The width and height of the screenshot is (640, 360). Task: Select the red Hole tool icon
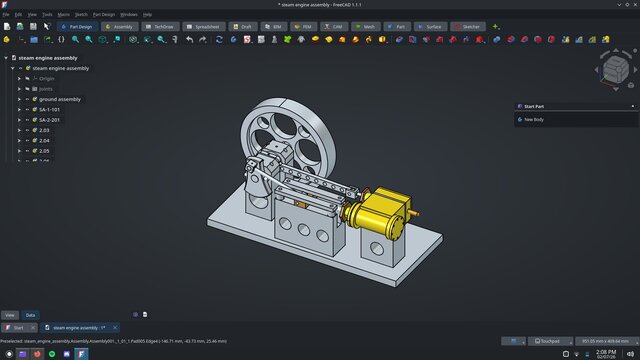click(413, 40)
